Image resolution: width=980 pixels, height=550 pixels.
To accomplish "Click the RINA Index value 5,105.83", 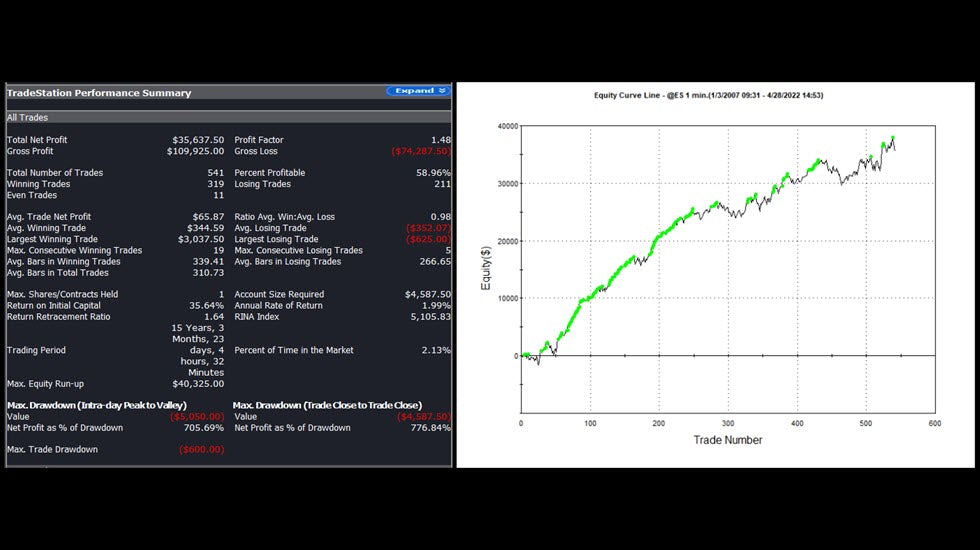I will pyautogui.click(x=430, y=317).
